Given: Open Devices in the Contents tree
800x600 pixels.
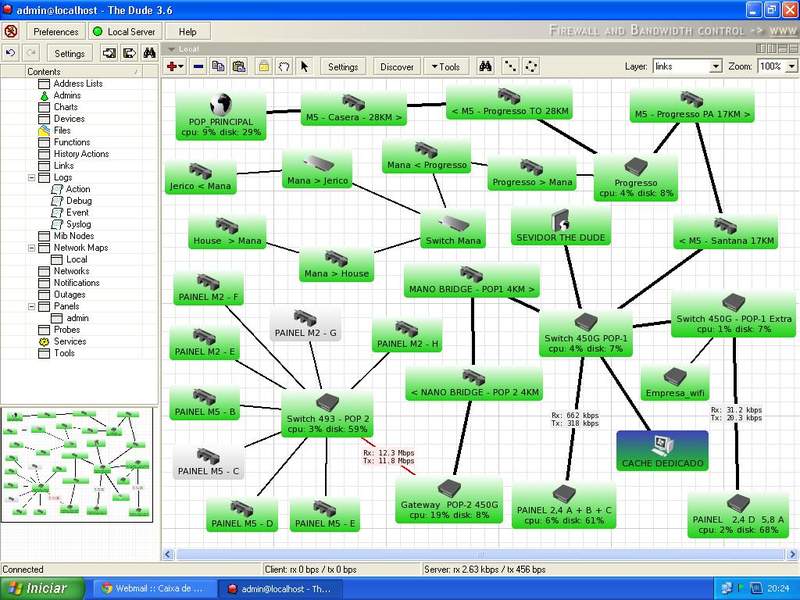Looking at the screenshot, I should 69,119.
